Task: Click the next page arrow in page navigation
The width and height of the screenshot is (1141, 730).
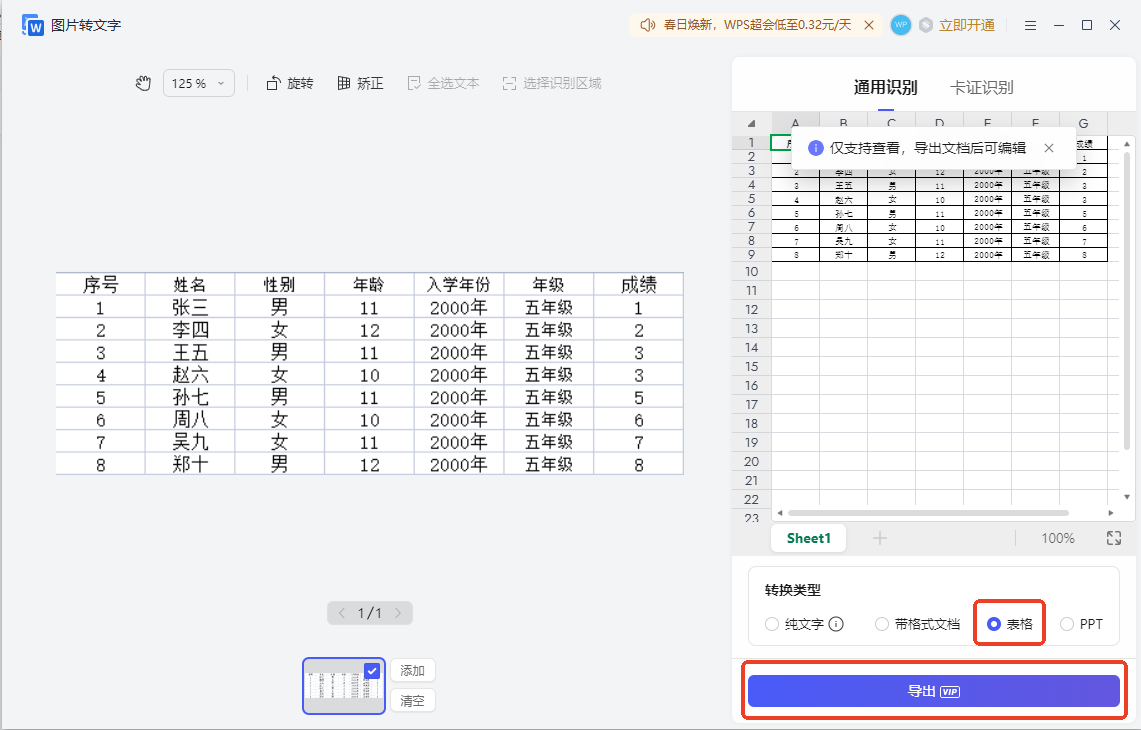Action: click(x=397, y=613)
